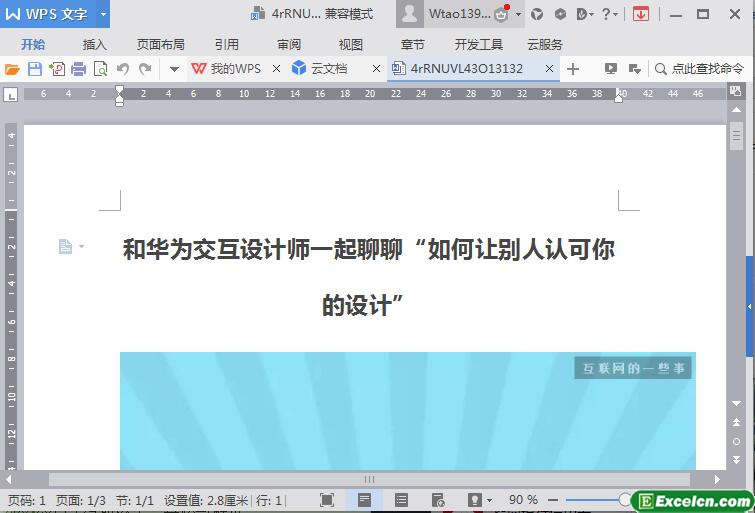
Task: Click the 页面: 1/3 status bar entry
Action: (80, 500)
